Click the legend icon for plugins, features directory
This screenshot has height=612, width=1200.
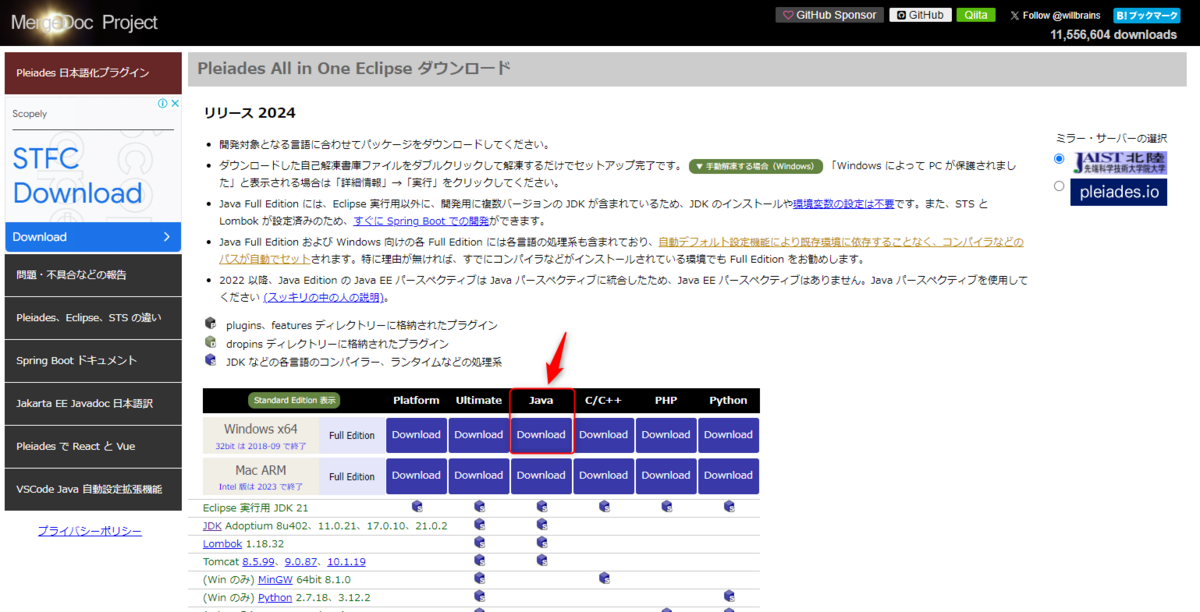pyautogui.click(x=210, y=323)
